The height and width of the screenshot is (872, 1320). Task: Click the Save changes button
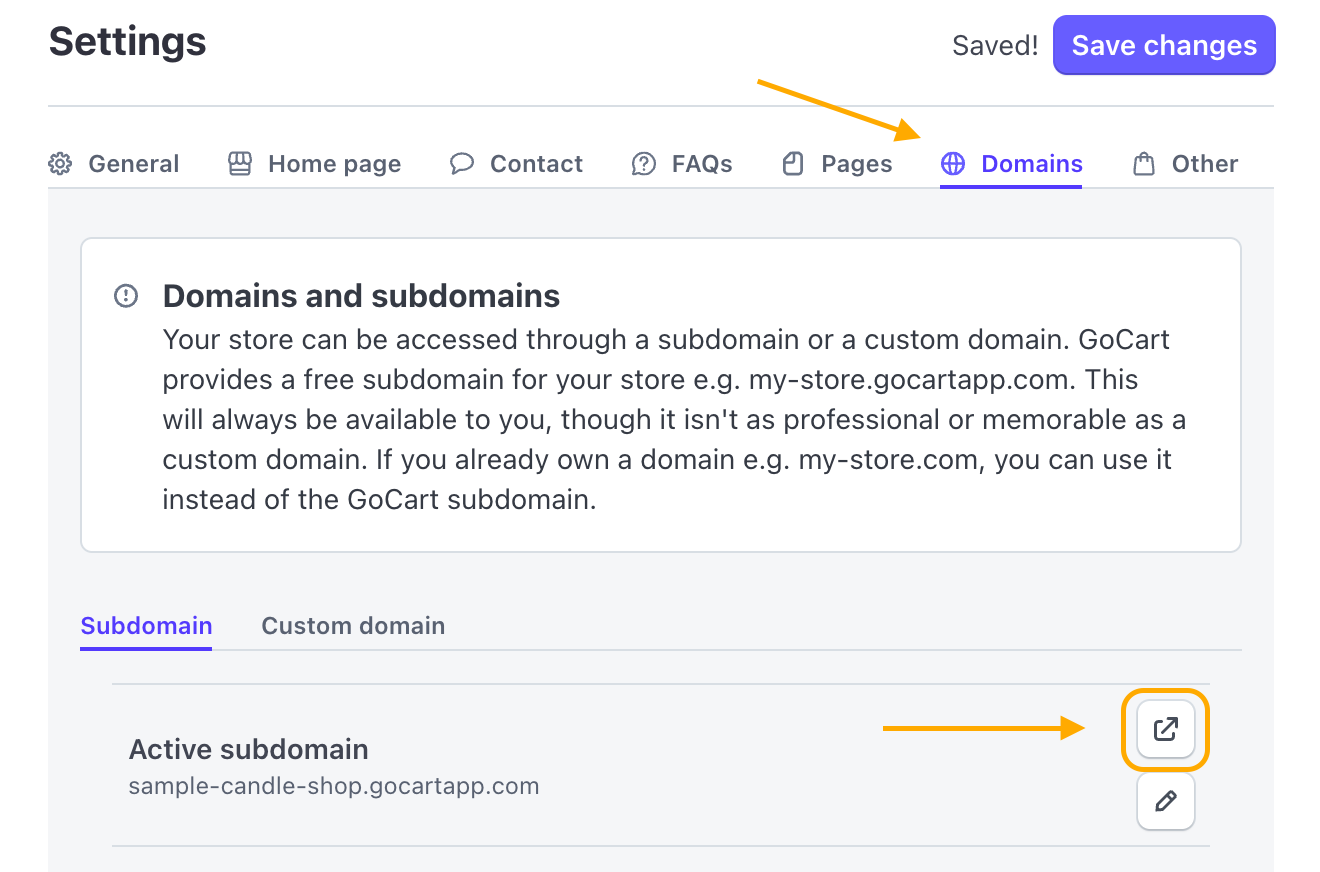pos(1163,45)
